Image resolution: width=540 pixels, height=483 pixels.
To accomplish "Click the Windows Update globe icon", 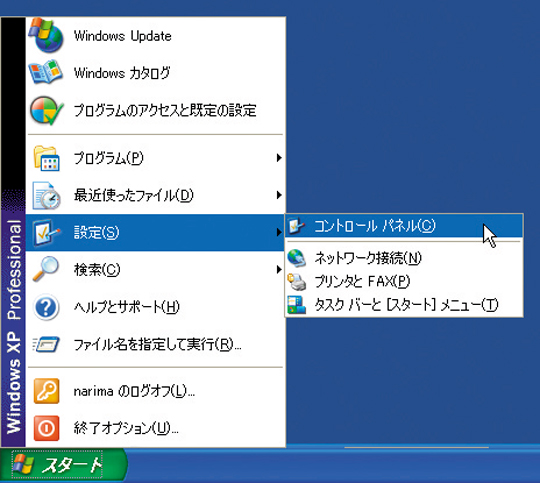I will point(46,35).
